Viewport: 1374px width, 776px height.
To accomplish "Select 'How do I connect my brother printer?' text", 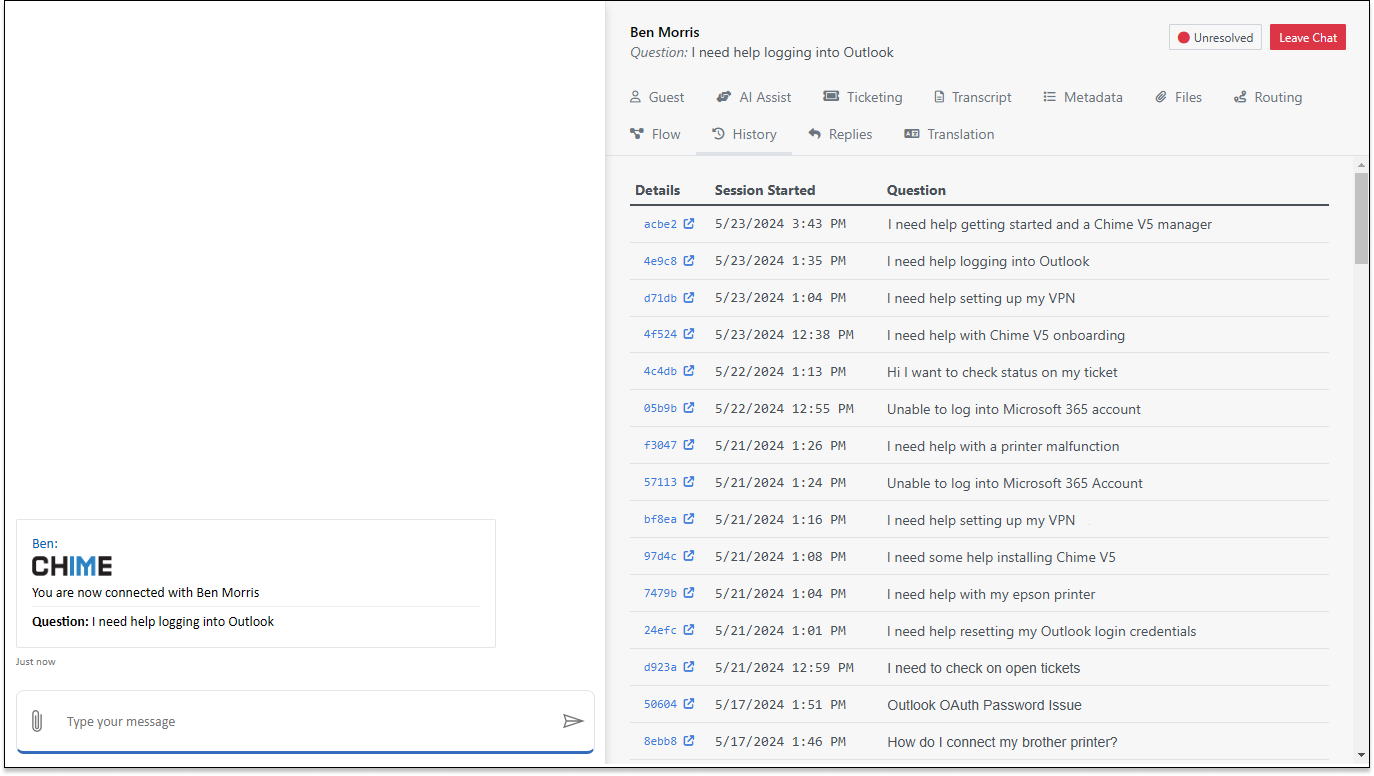I will pyautogui.click(x=1002, y=742).
